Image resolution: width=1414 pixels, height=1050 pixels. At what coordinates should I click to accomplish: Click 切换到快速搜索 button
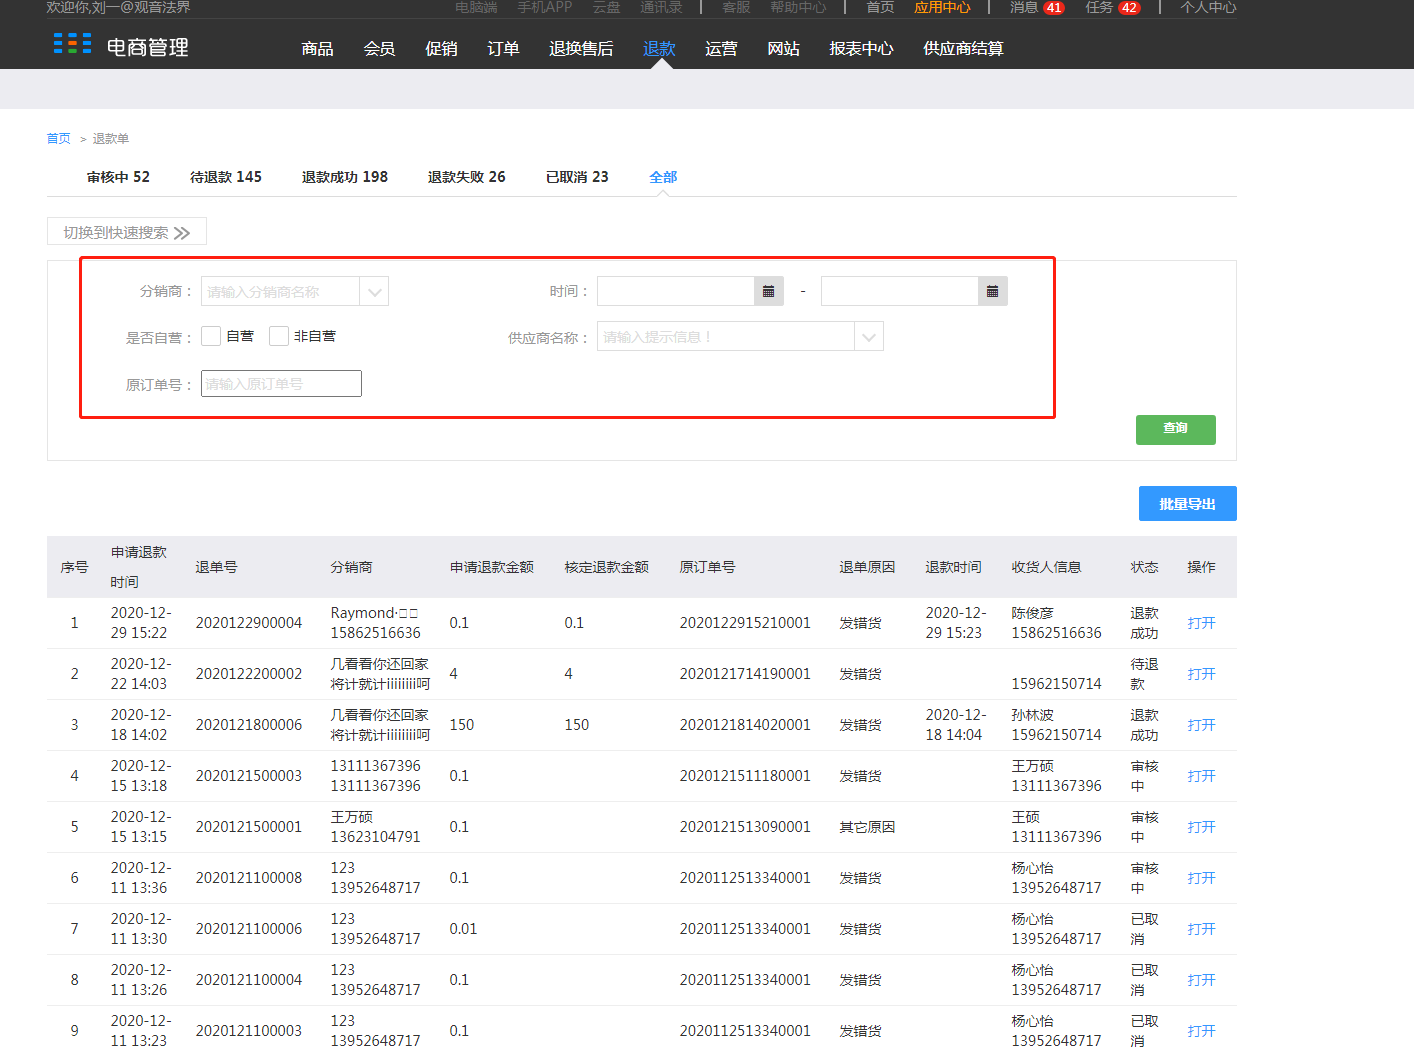click(x=127, y=232)
